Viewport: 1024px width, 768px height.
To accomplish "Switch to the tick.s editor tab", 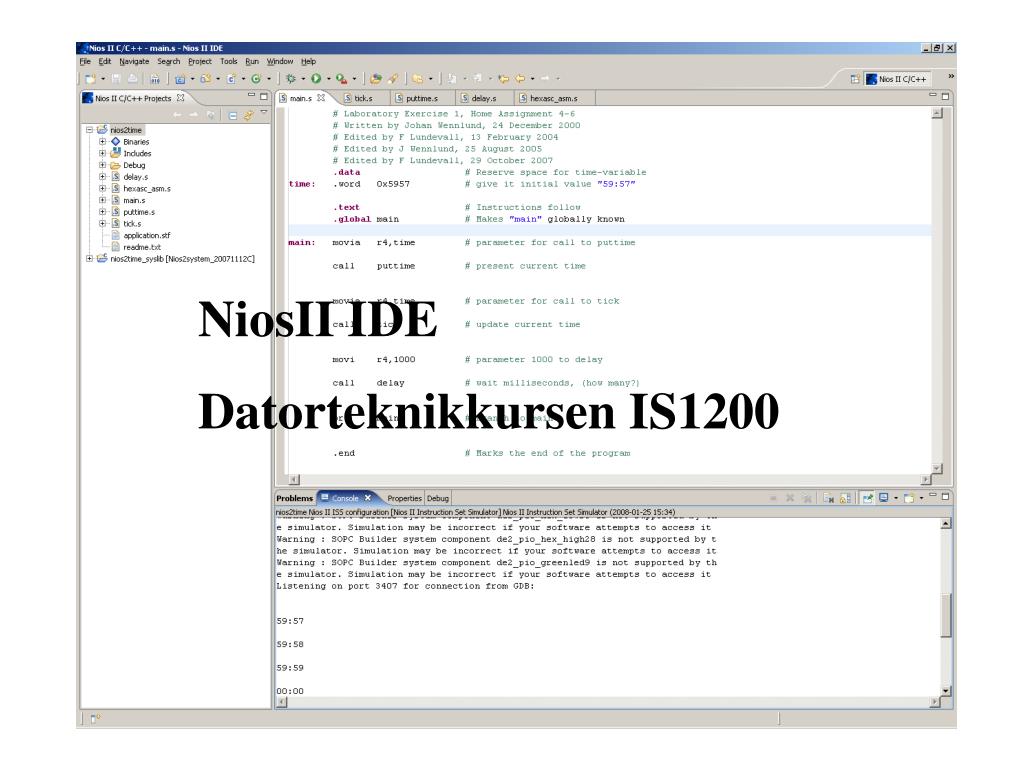I will tap(359, 98).
